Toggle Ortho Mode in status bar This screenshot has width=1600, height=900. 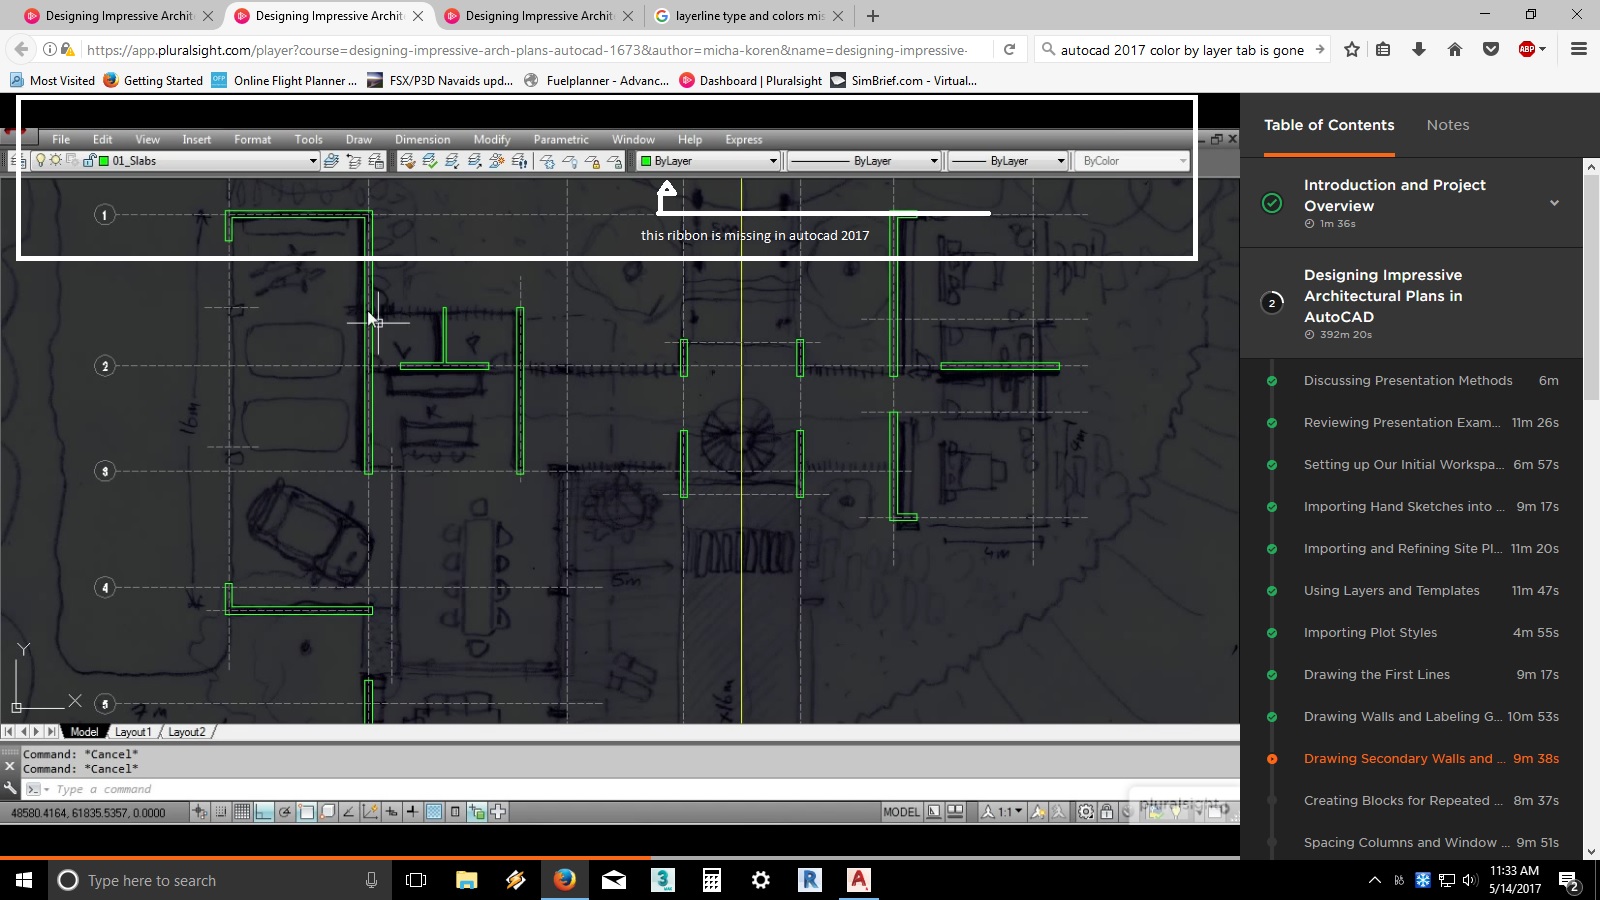[x=263, y=812]
